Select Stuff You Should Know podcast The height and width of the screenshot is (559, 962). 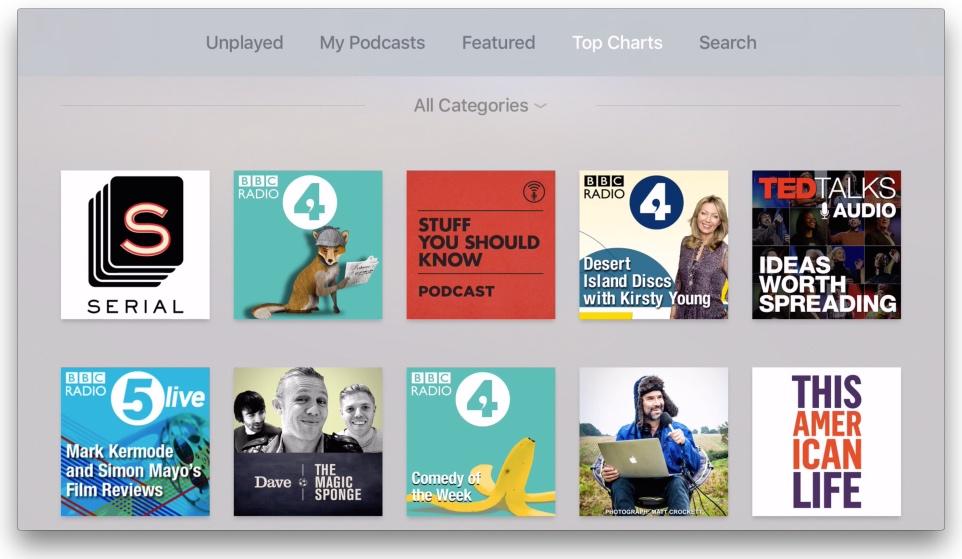[481, 245]
